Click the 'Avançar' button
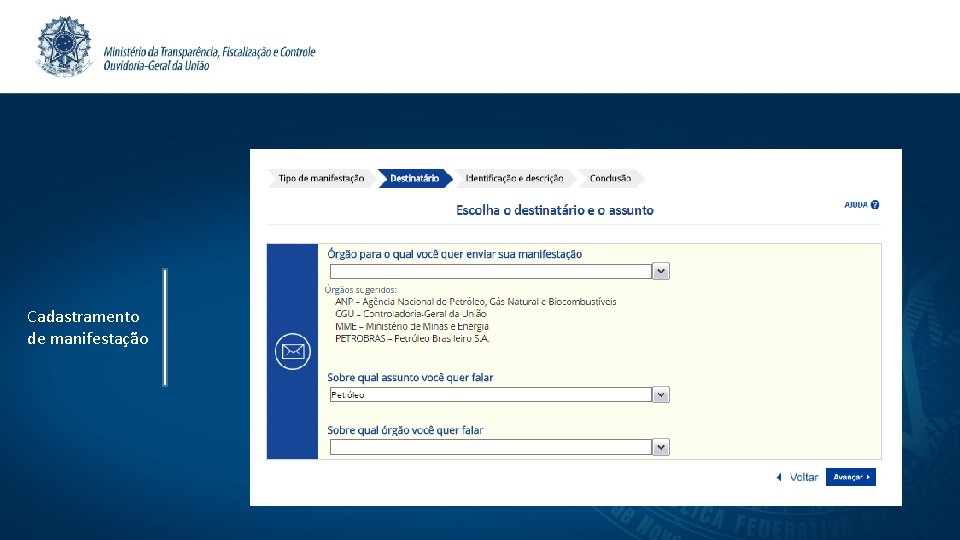Viewport: 960px width, 540px height. coord(850,477)
